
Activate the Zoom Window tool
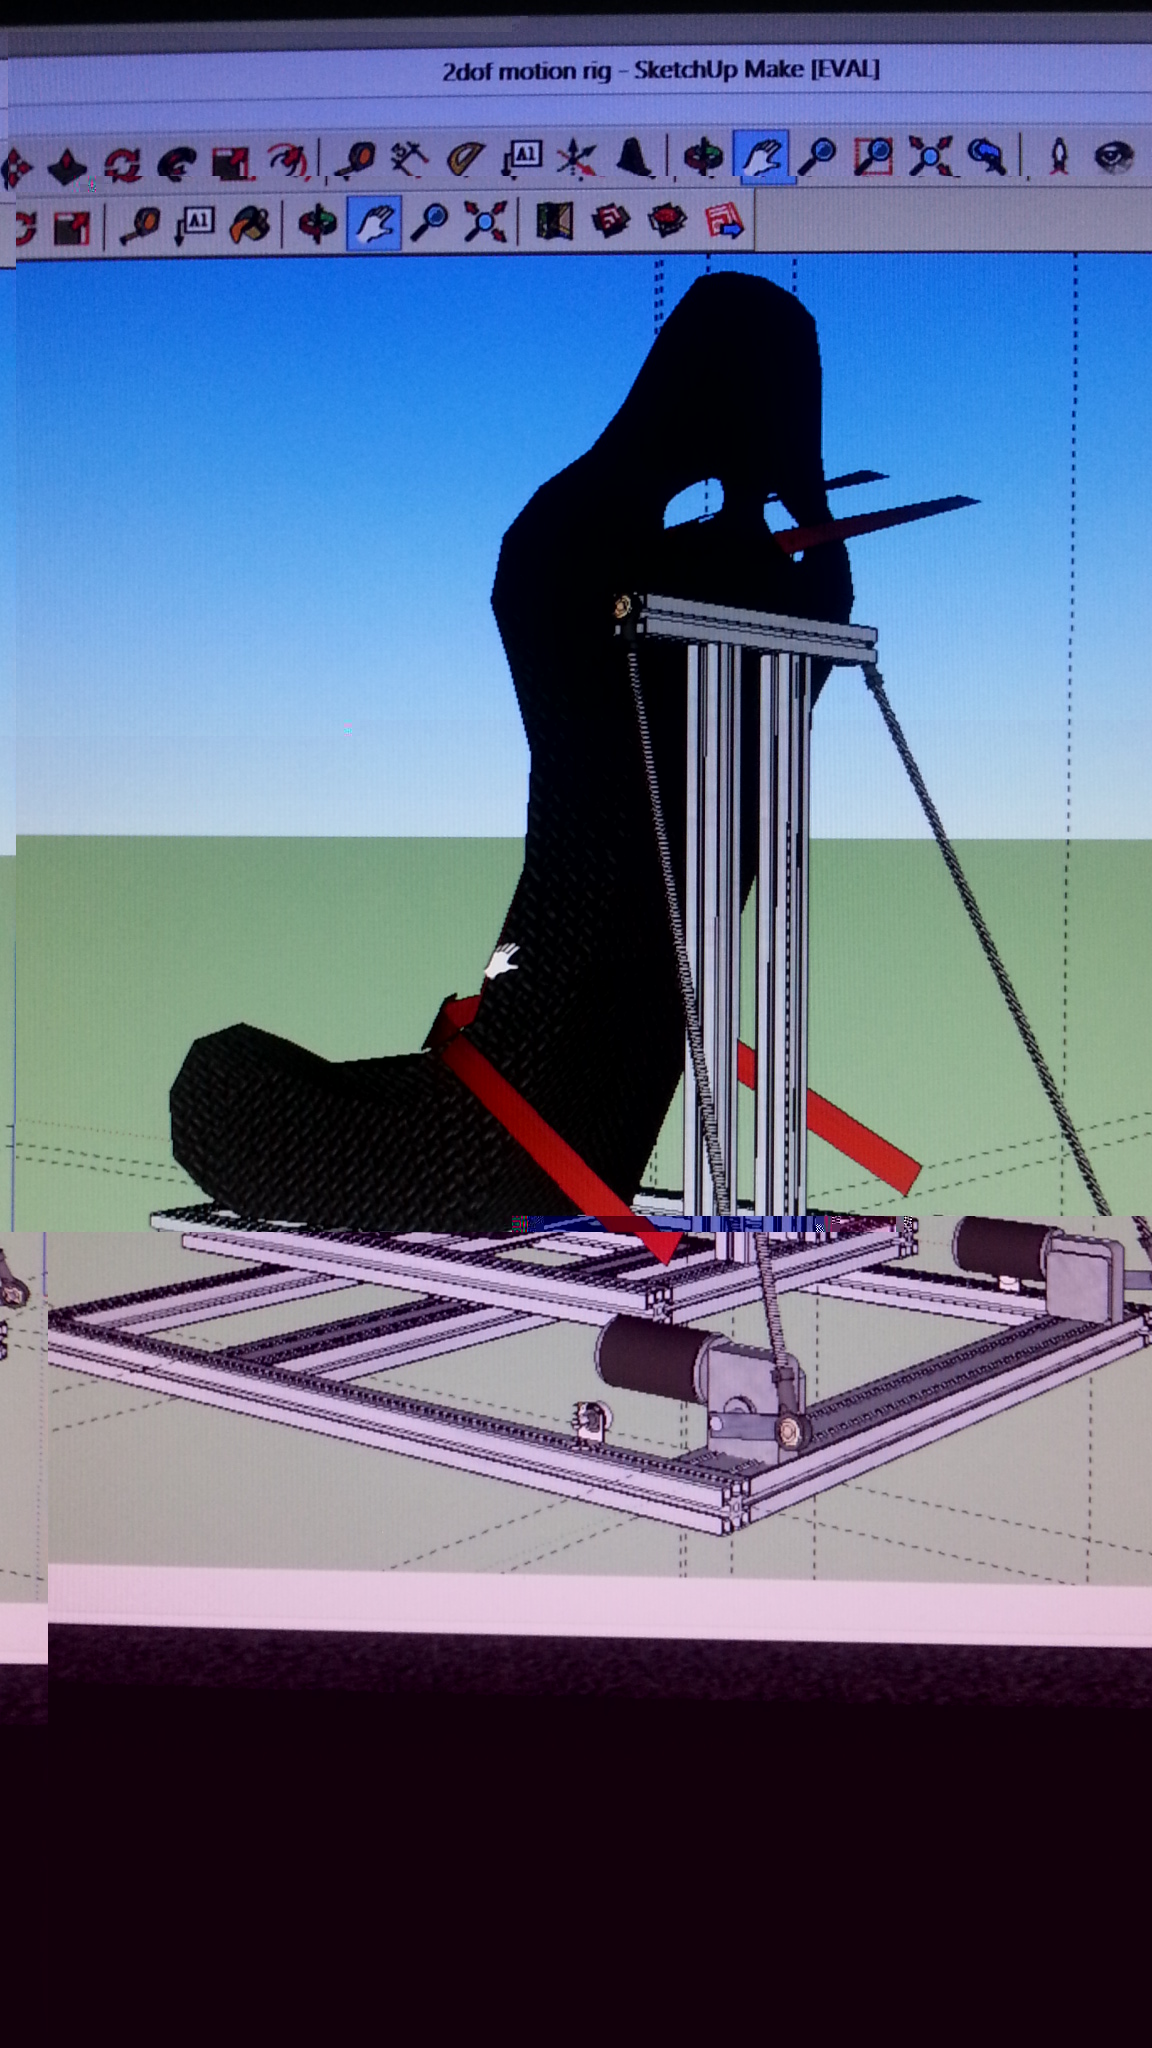point(873,157)
